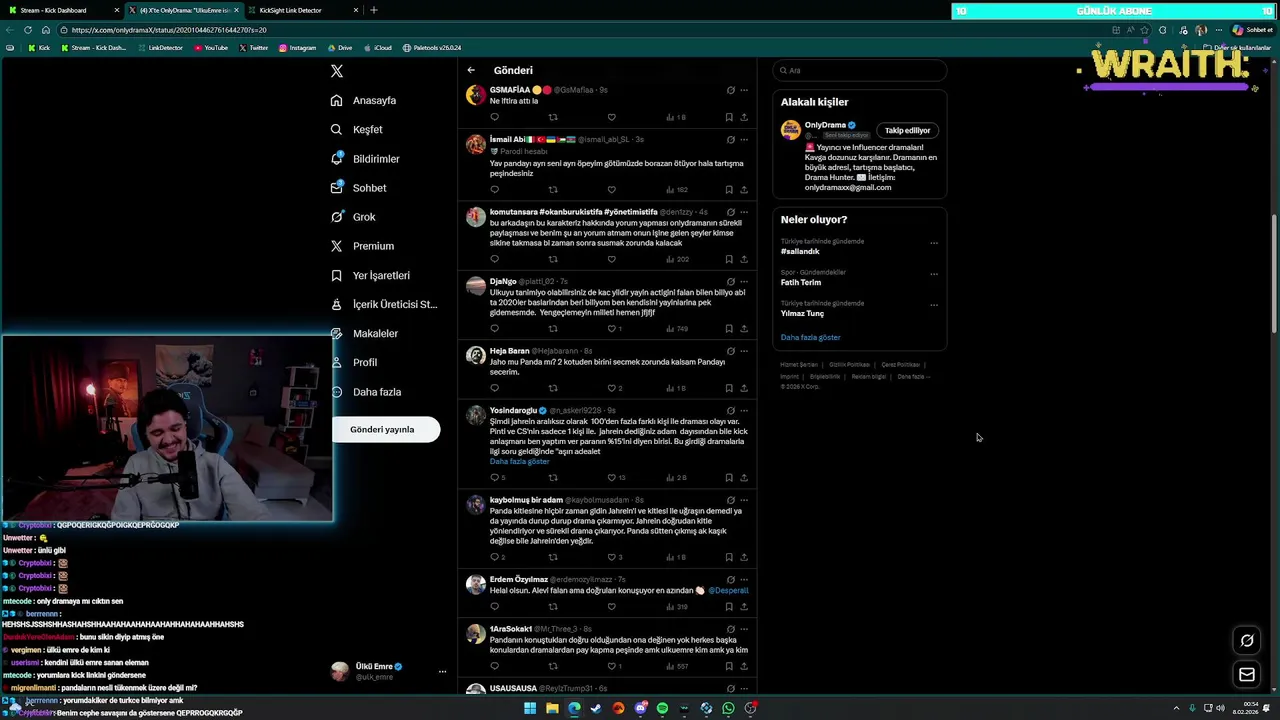Click the Gönderi yayınla button
Screen dimensions: 1280x720
point(385,429)
